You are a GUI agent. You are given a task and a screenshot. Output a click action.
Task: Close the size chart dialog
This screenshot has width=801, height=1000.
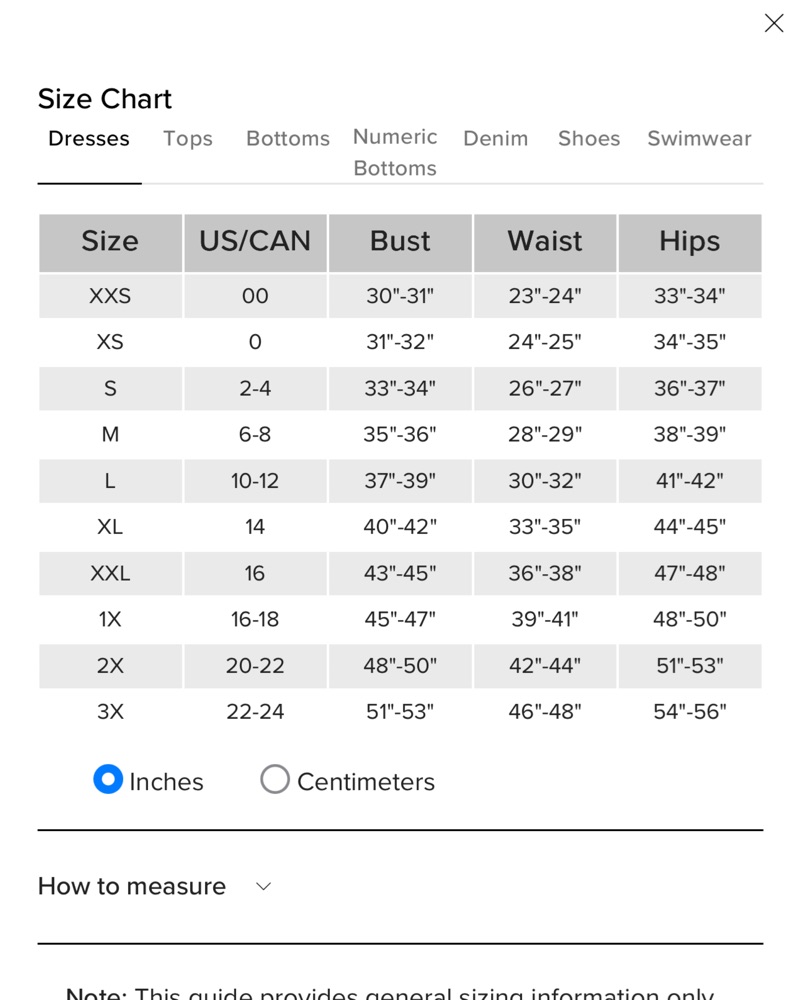pyautogui.click(x=774, y=24)
